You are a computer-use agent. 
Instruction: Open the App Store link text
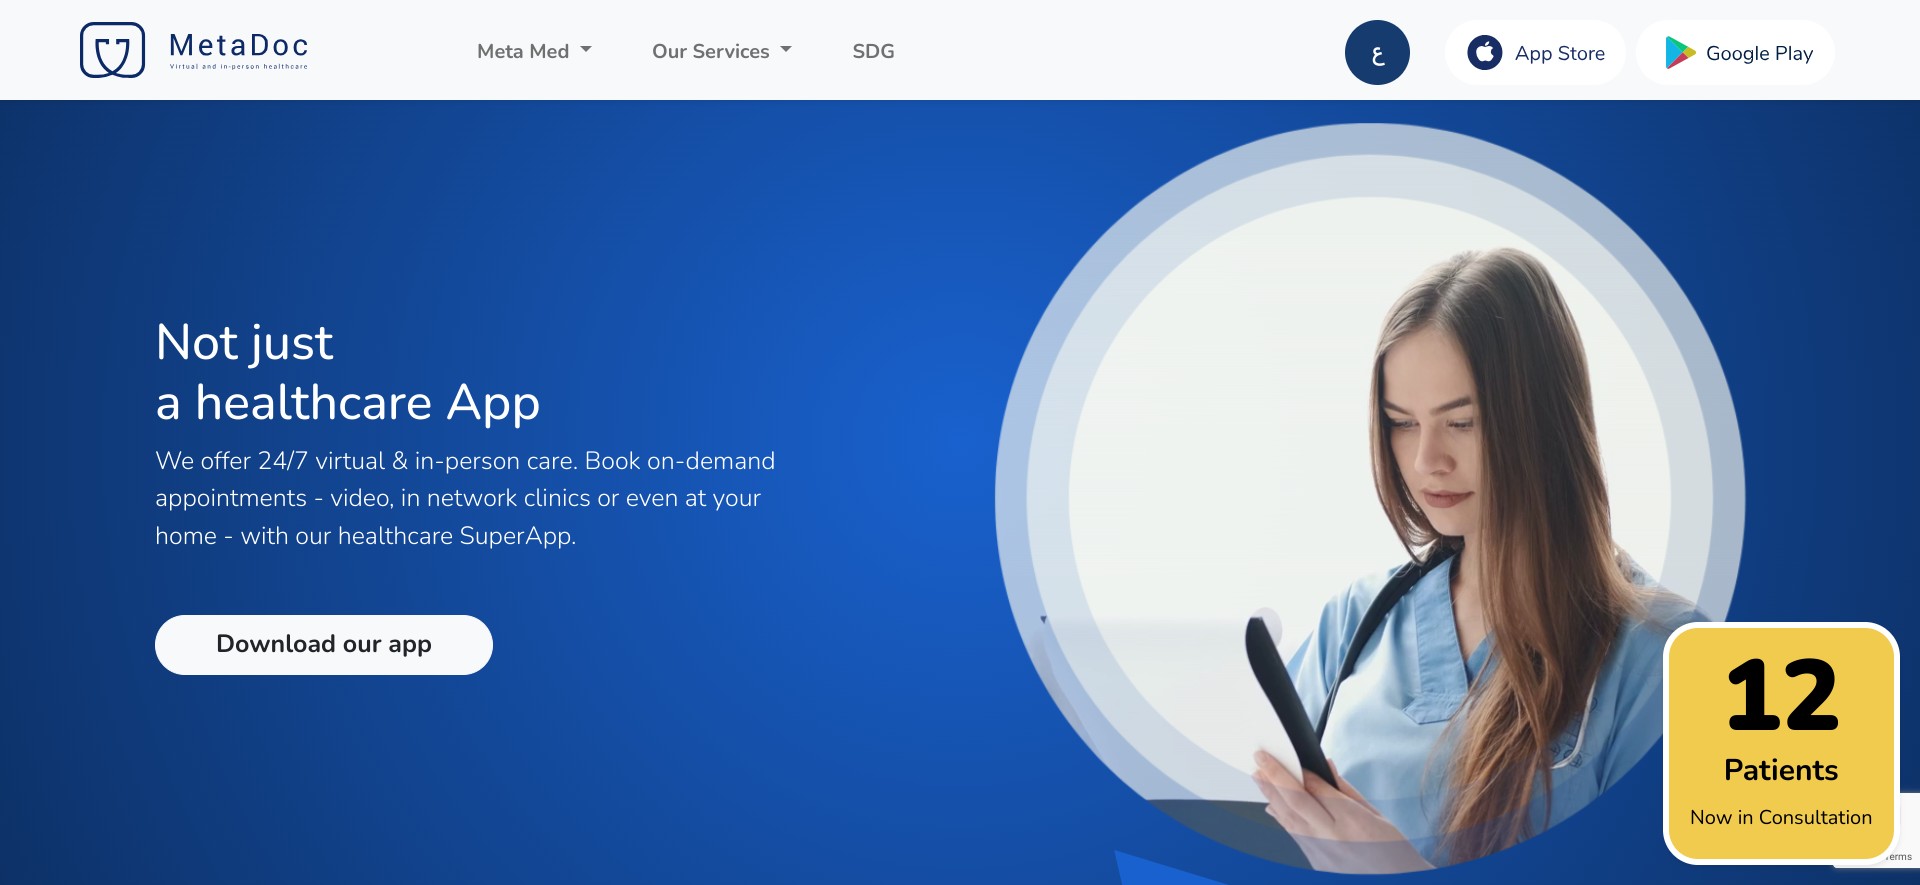(1559, 53)
